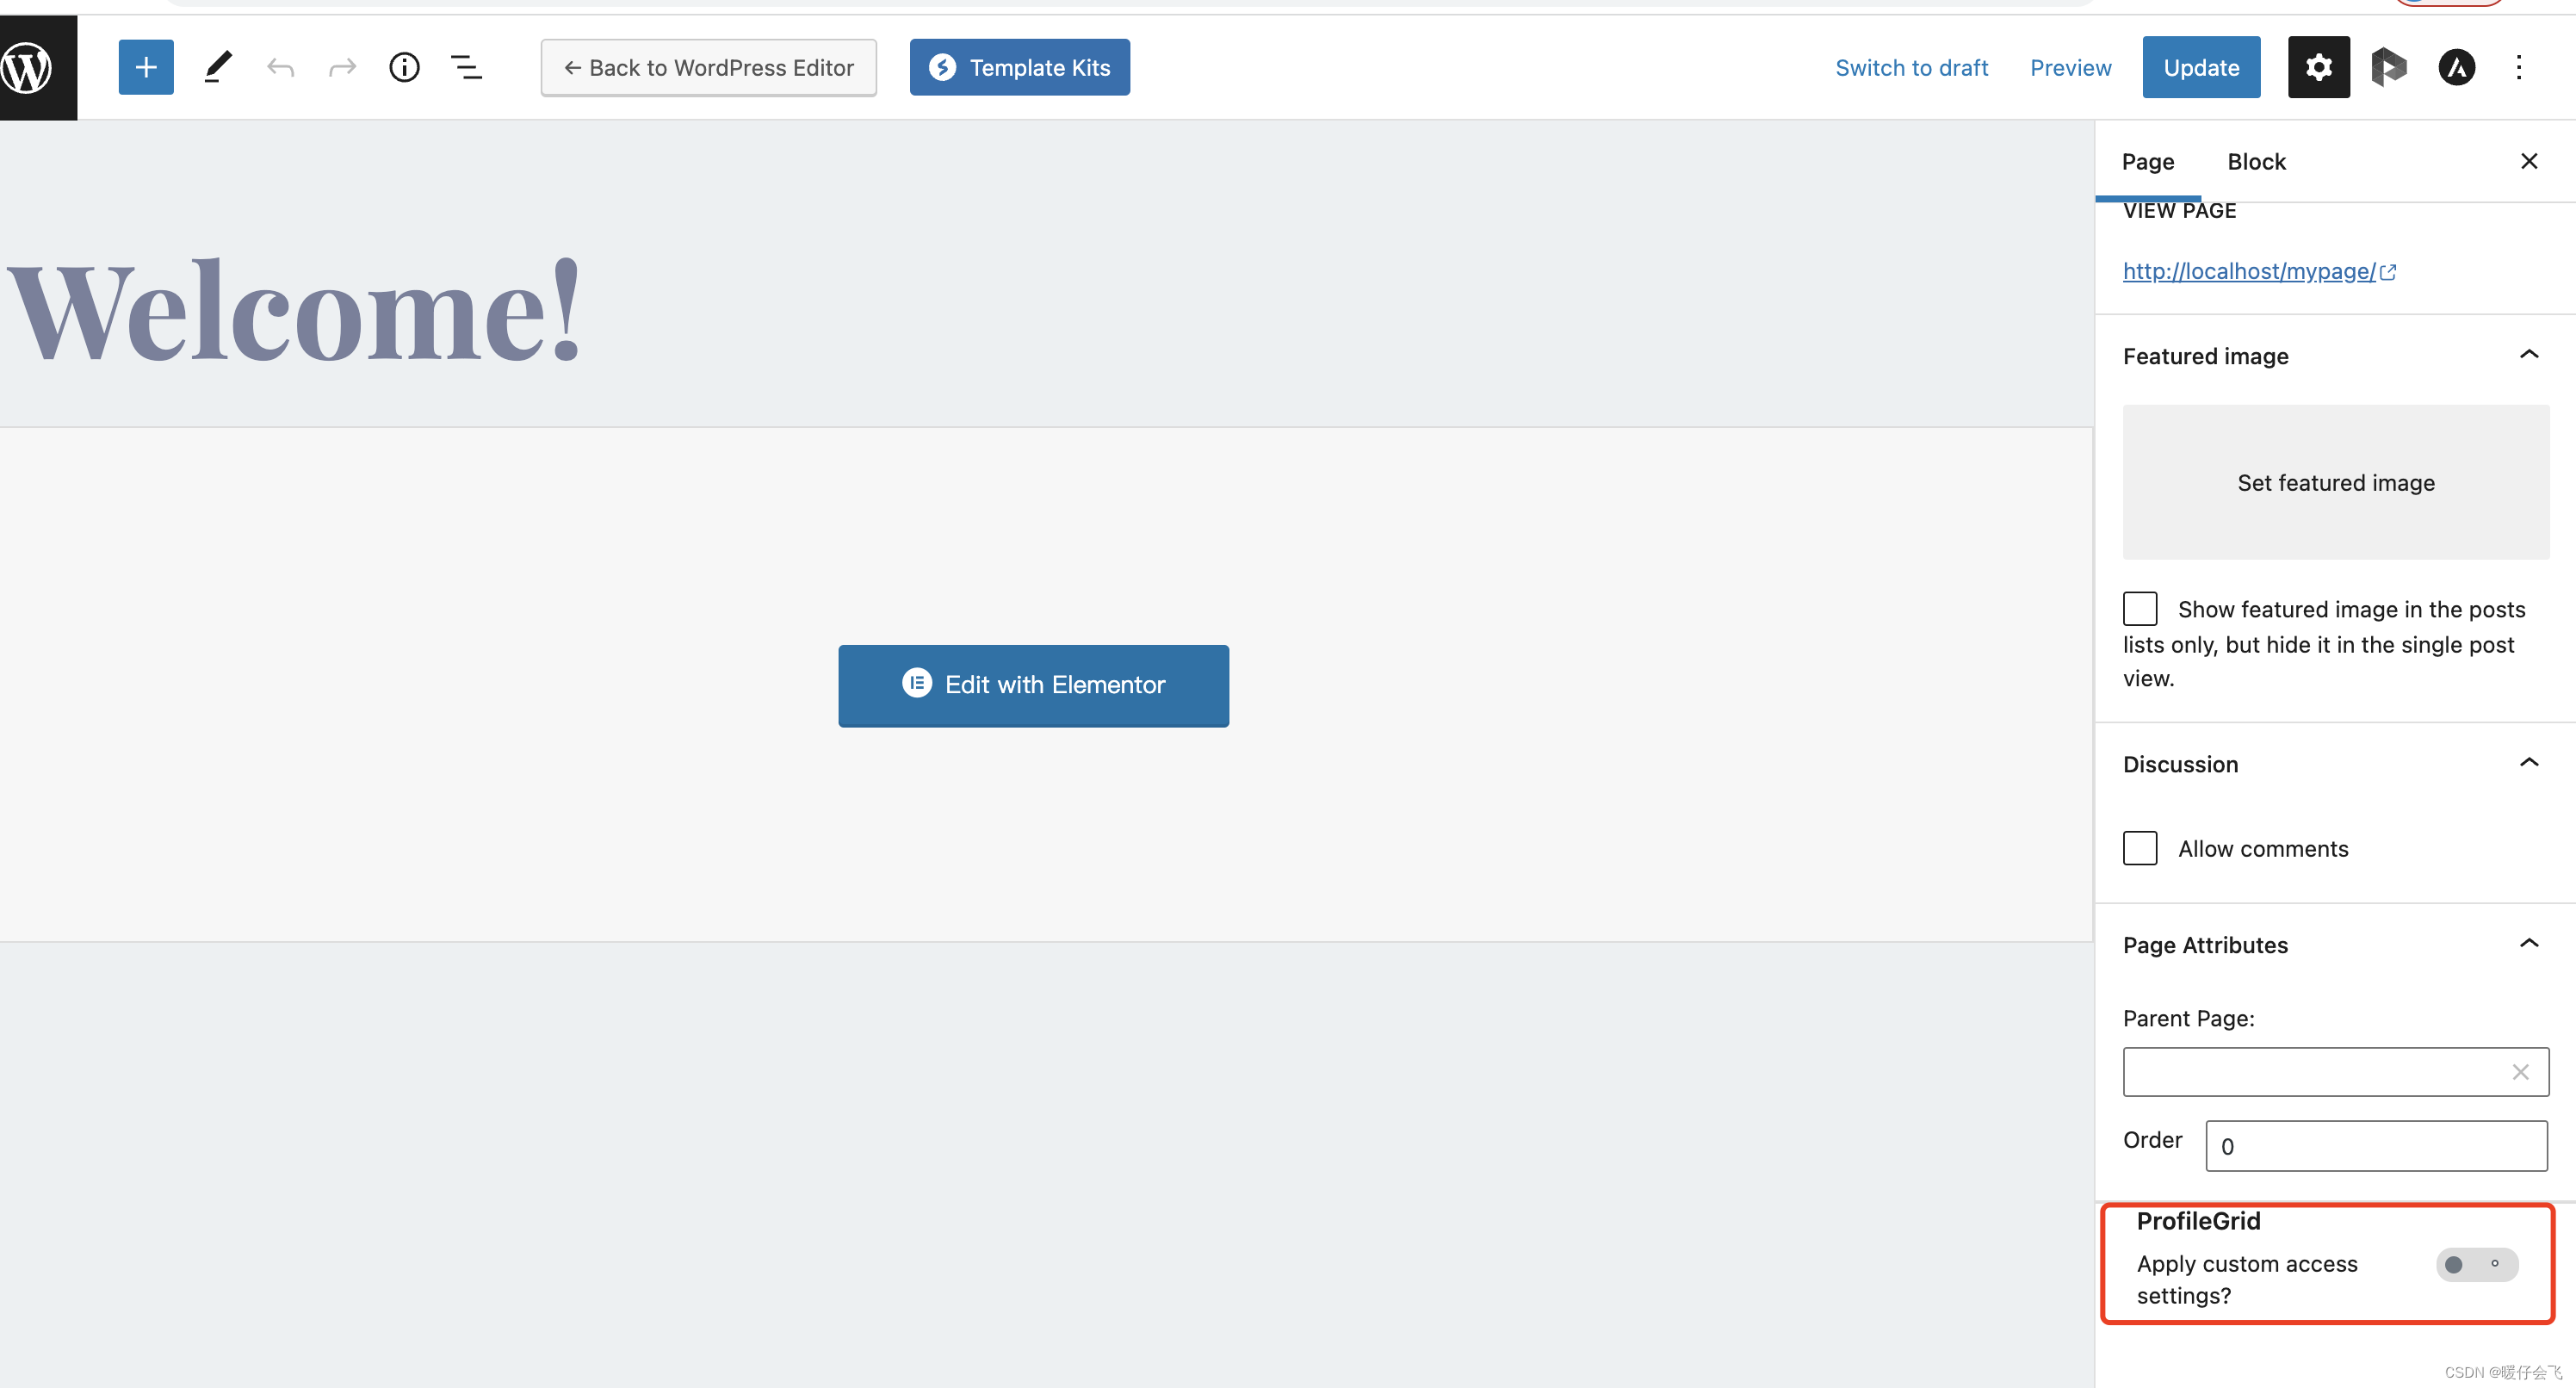Collapse the Discussion panel
Image resolution: width=2576 pixels, height=1388 pixels.
(2528, 763)
